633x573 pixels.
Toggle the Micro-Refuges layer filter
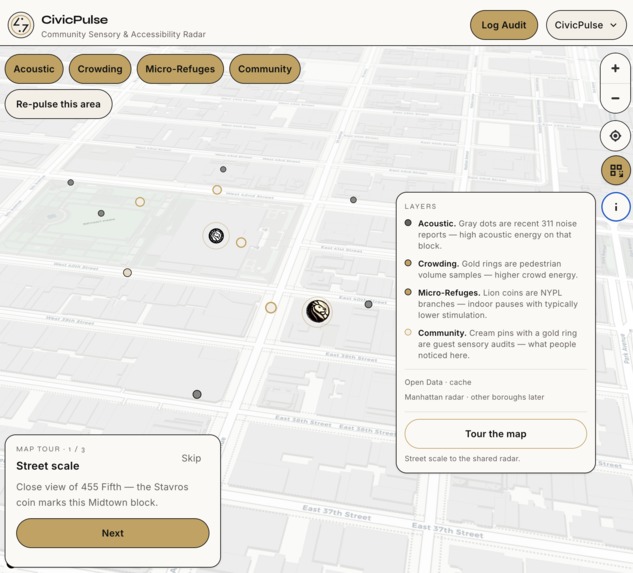pos(180,69)
